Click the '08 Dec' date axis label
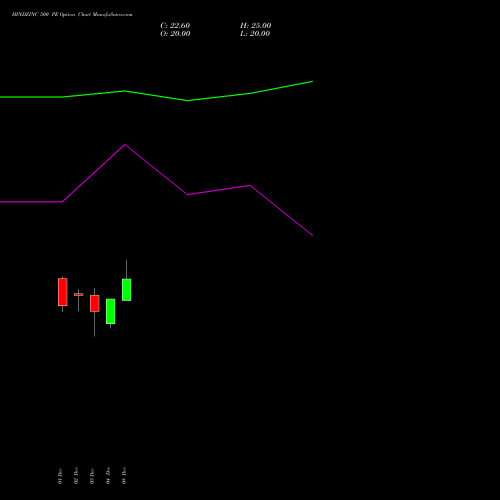This screenshot has width=500, height=500. [124, 476]
